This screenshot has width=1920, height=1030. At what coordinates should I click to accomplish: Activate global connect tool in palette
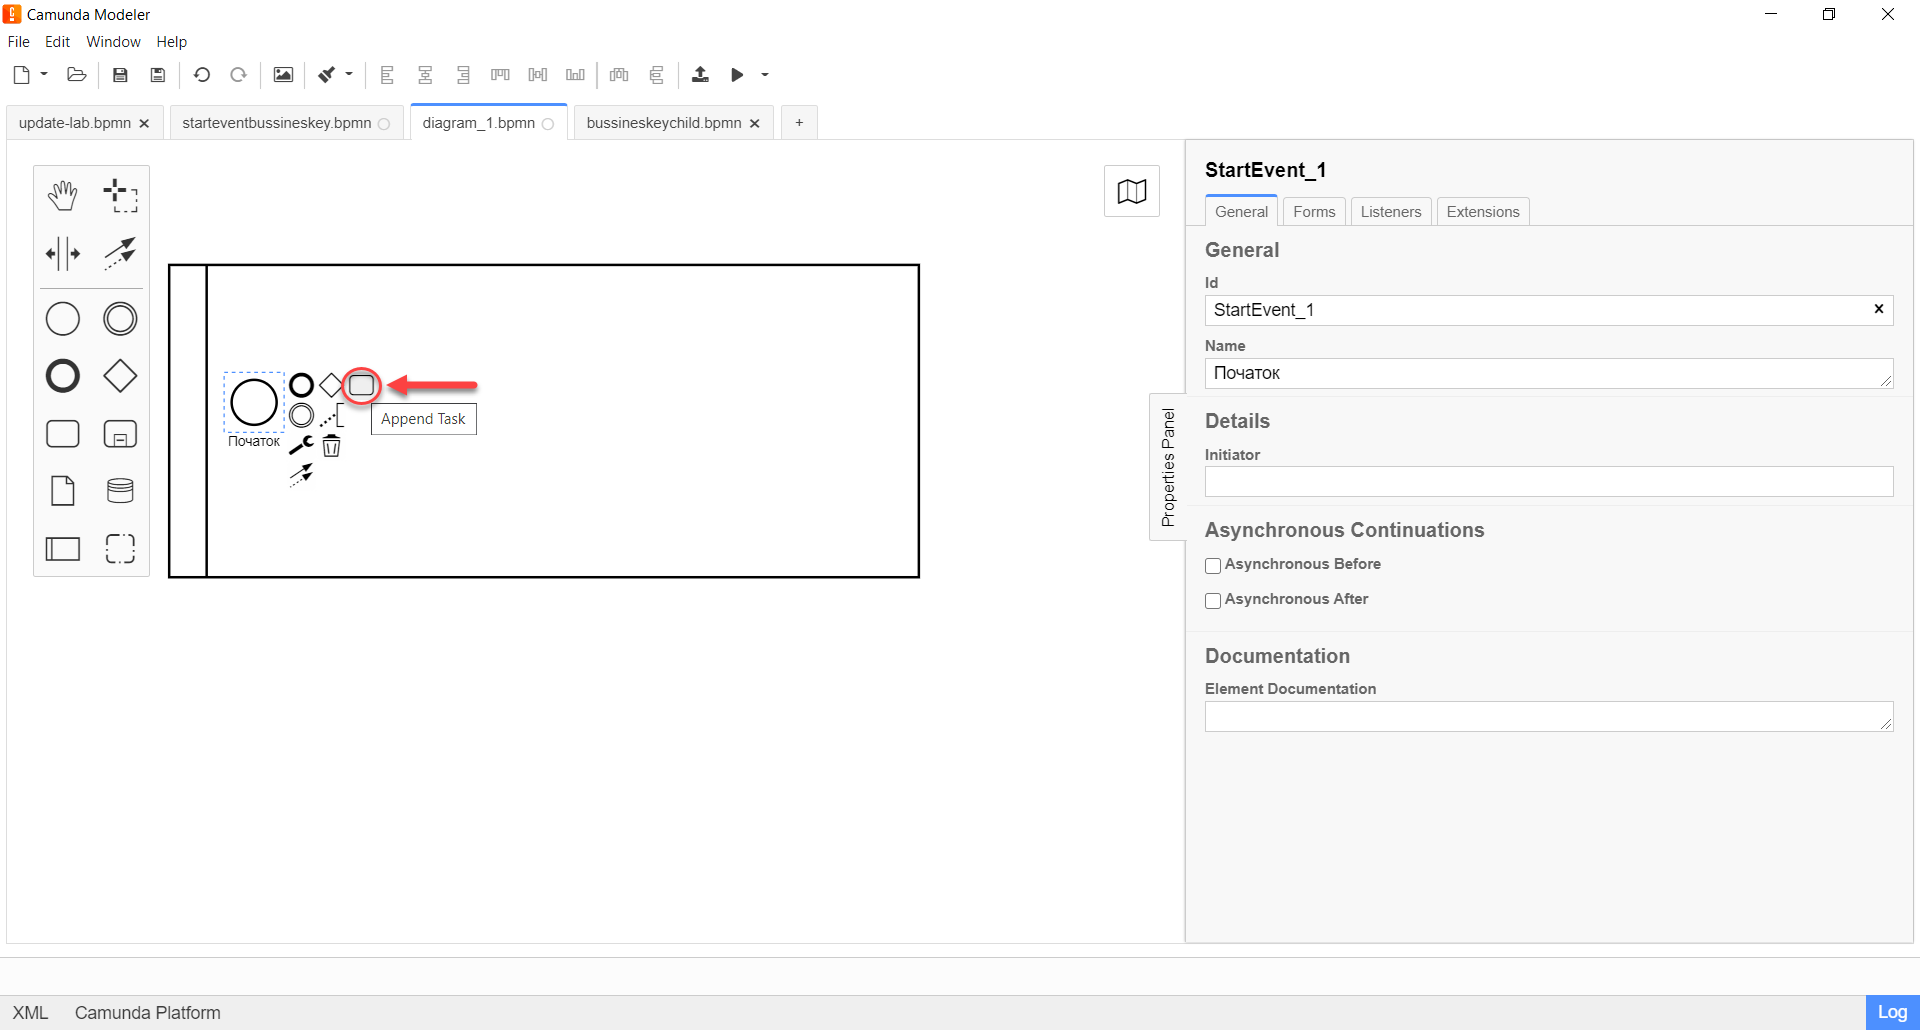tap(120, 253)
